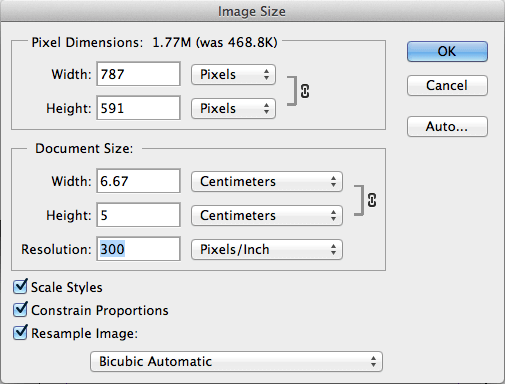Click the document Height field showing 5
This screenshot has height=384, width=505.
point(138,215)
